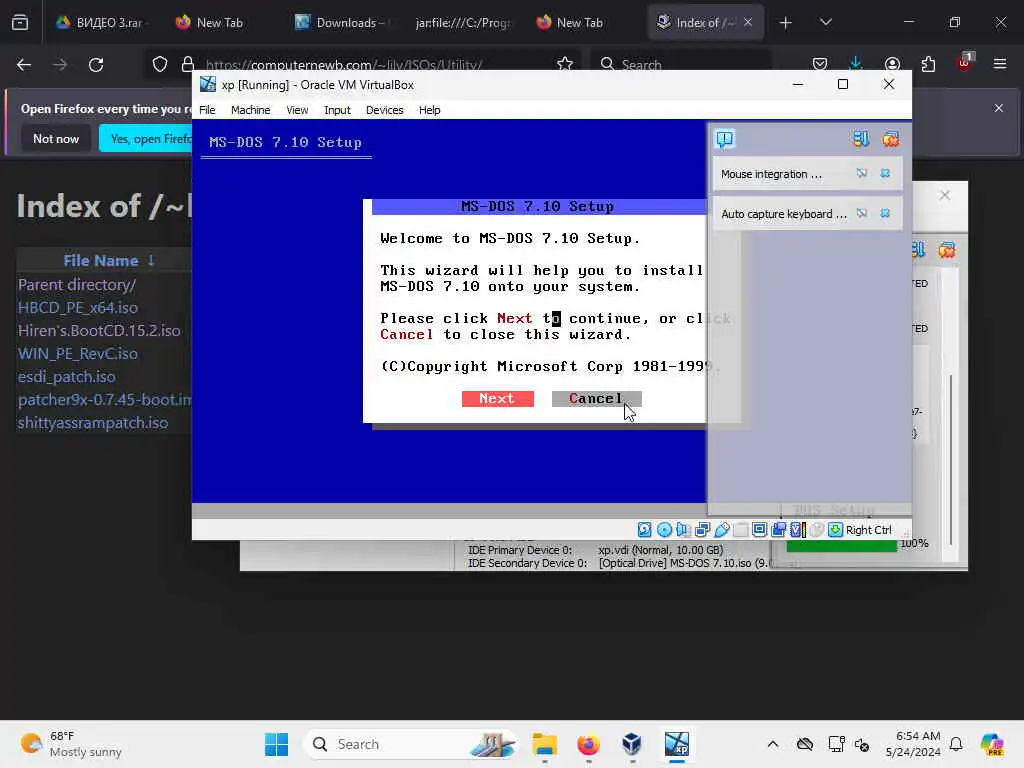Screen dimensions: 1024x768
Task: Click the delete all notifications icon
Action: [891, 138]
